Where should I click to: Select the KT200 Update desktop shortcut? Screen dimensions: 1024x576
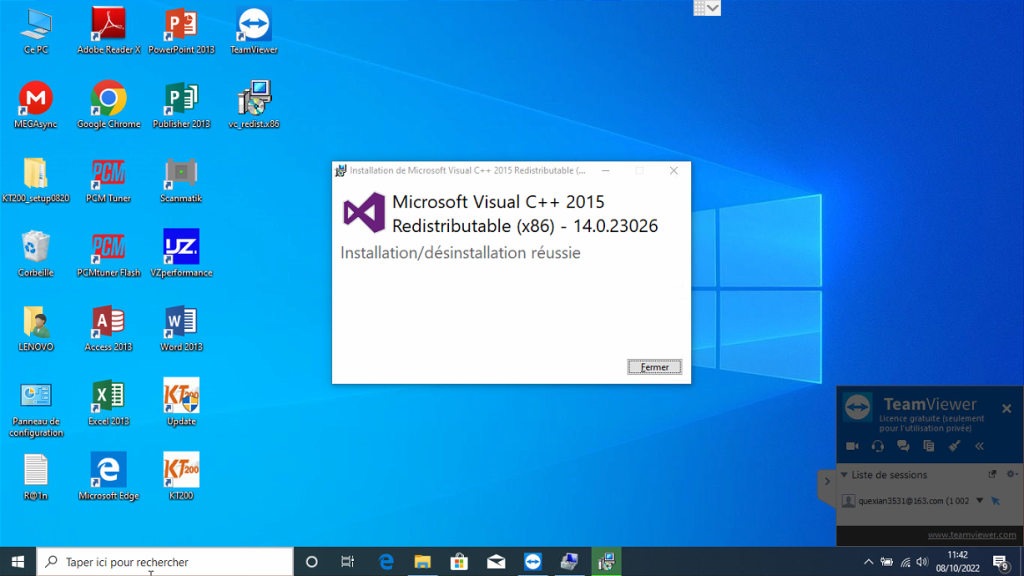tap(181, 403)
